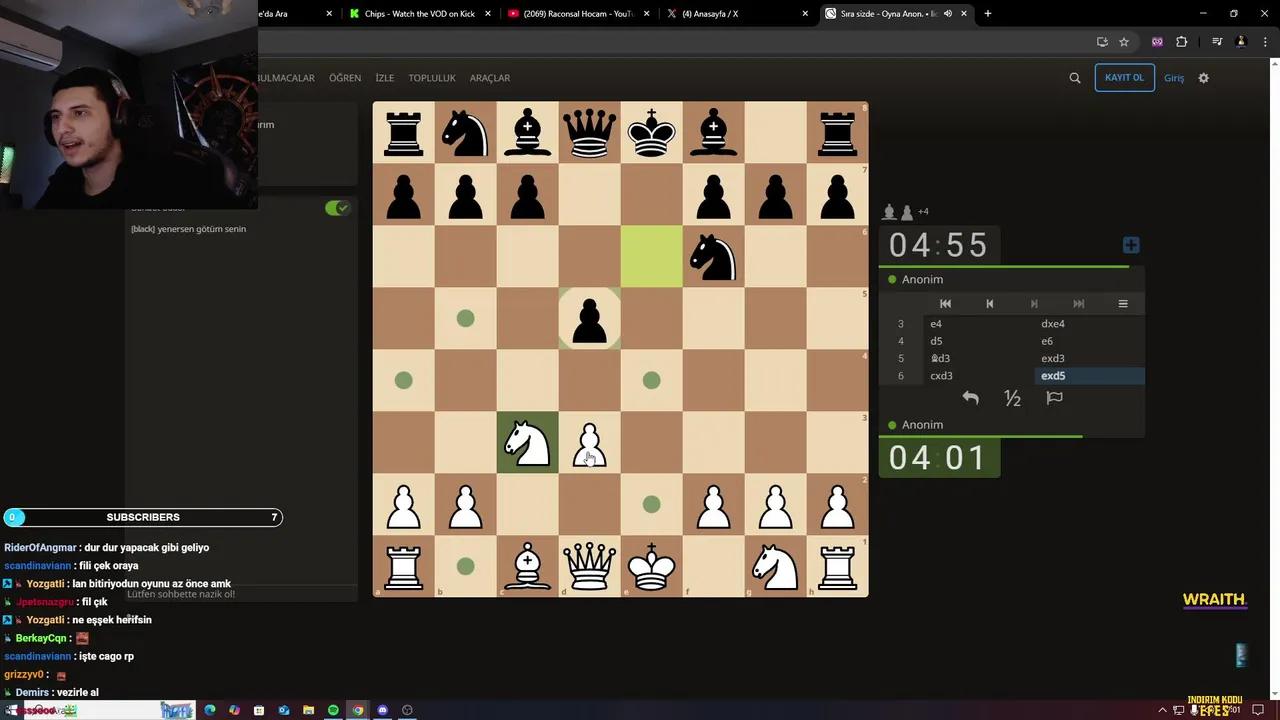This screenshot has height=720, width=1280.
Task: Open site preferences gear icon
Action: coord(1203,78)
